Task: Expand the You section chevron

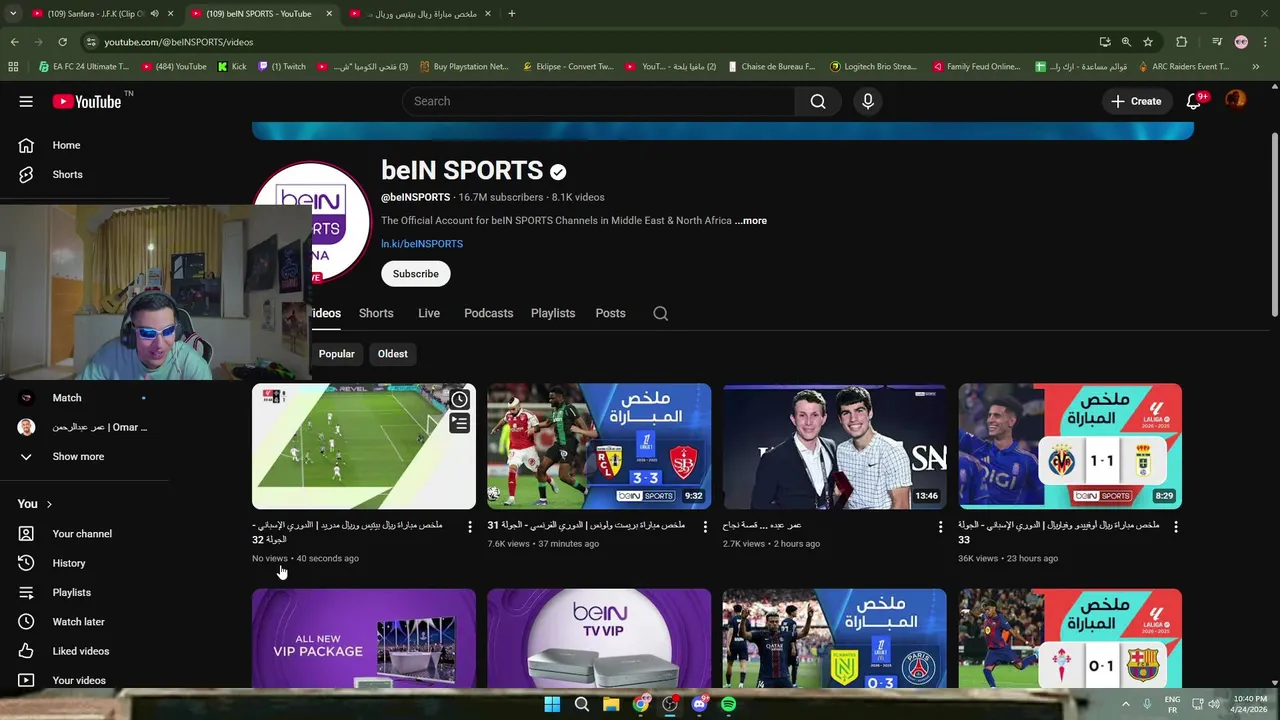Action: pos(49,504)
